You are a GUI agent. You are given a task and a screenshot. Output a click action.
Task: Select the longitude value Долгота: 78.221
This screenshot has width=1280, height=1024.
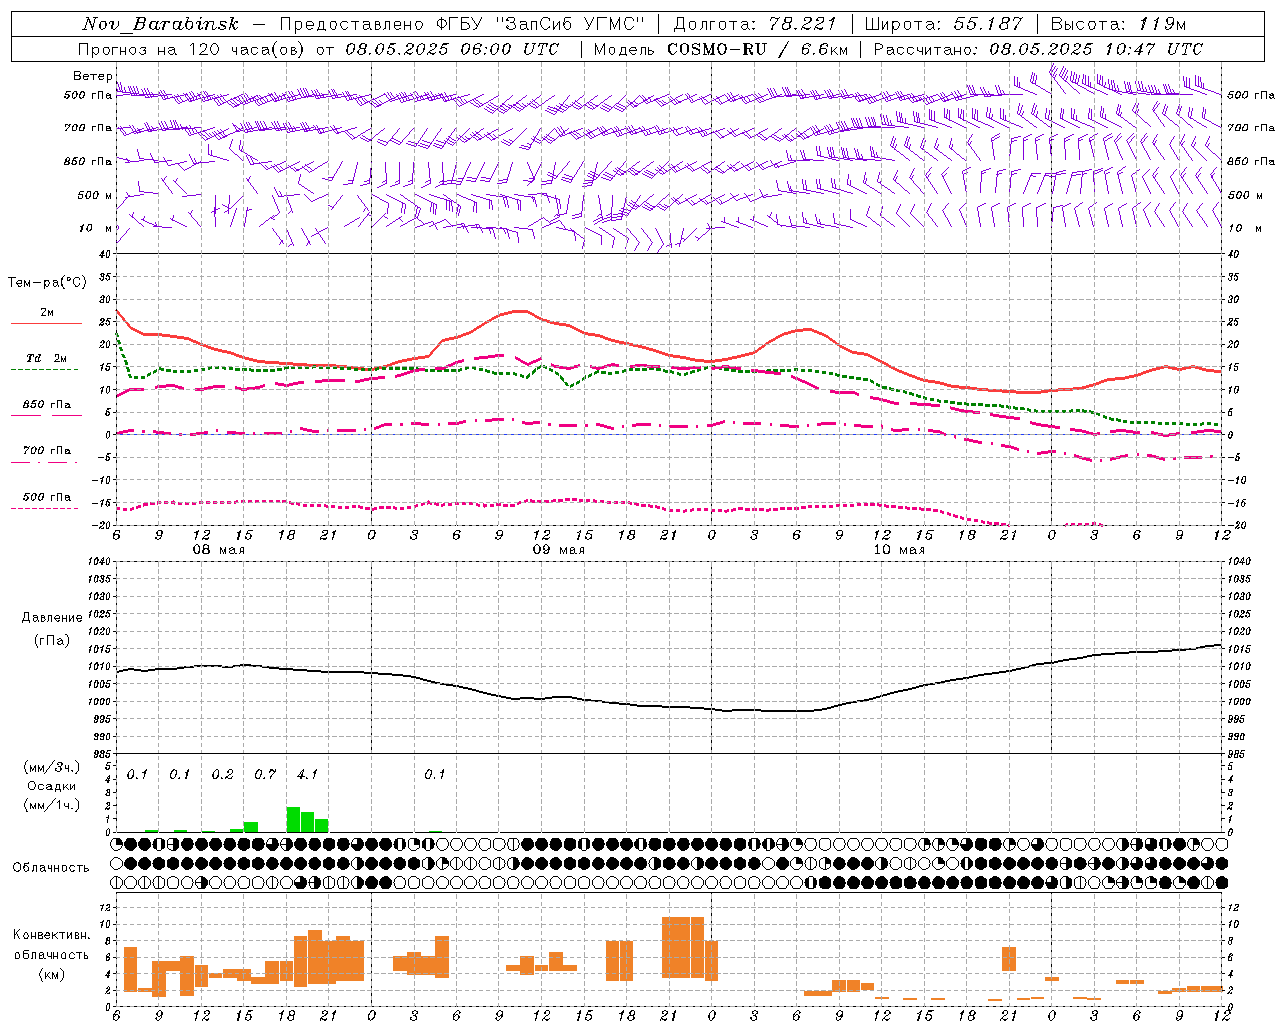[x=754, y=24]
